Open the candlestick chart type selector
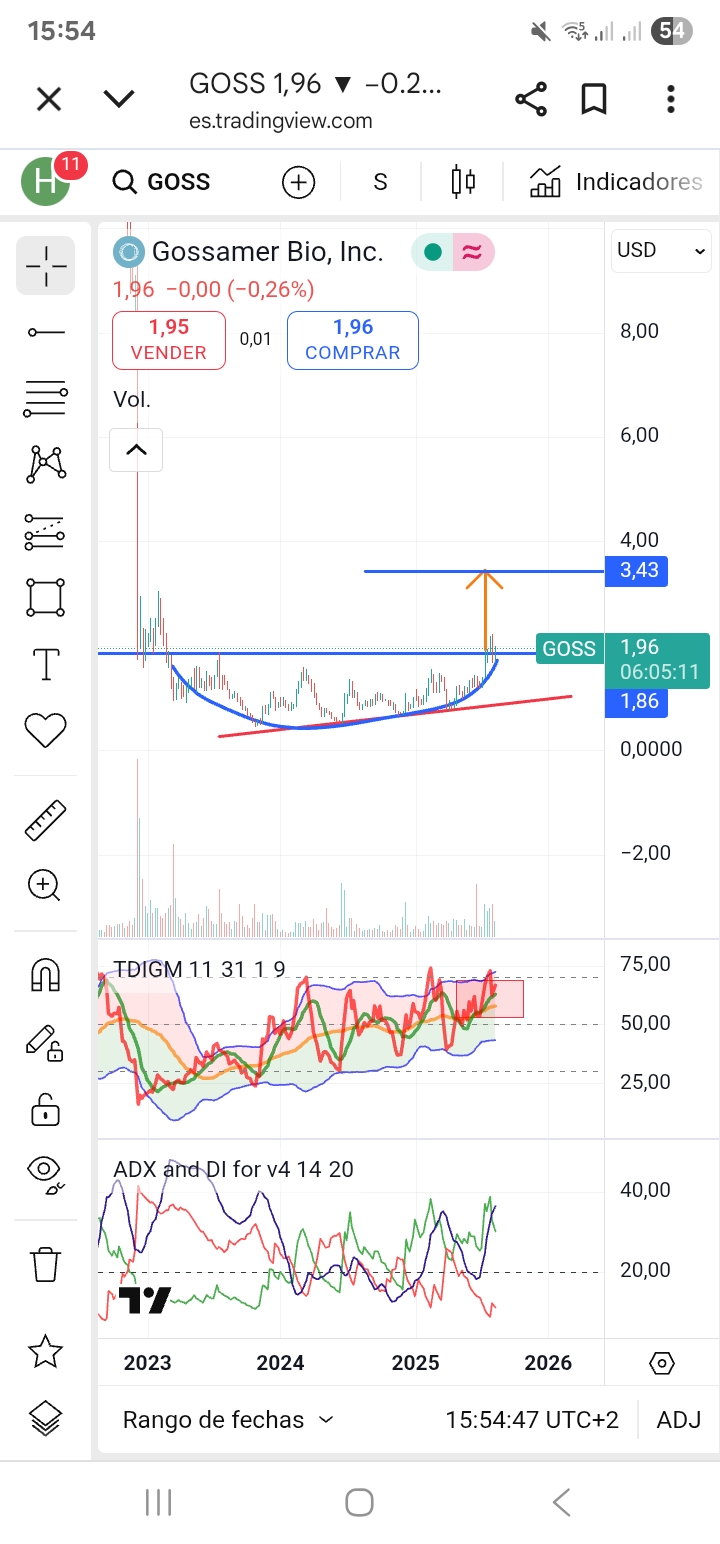Screen dimensions: 720x1544 pyautogui.click(x=462, y=182)
